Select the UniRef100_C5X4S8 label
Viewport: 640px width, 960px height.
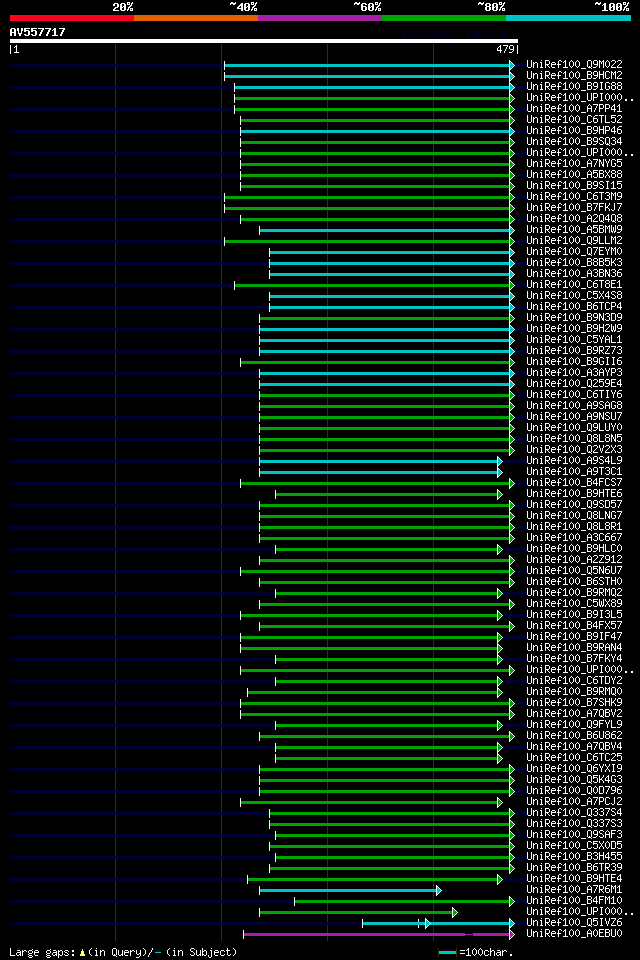574,296
